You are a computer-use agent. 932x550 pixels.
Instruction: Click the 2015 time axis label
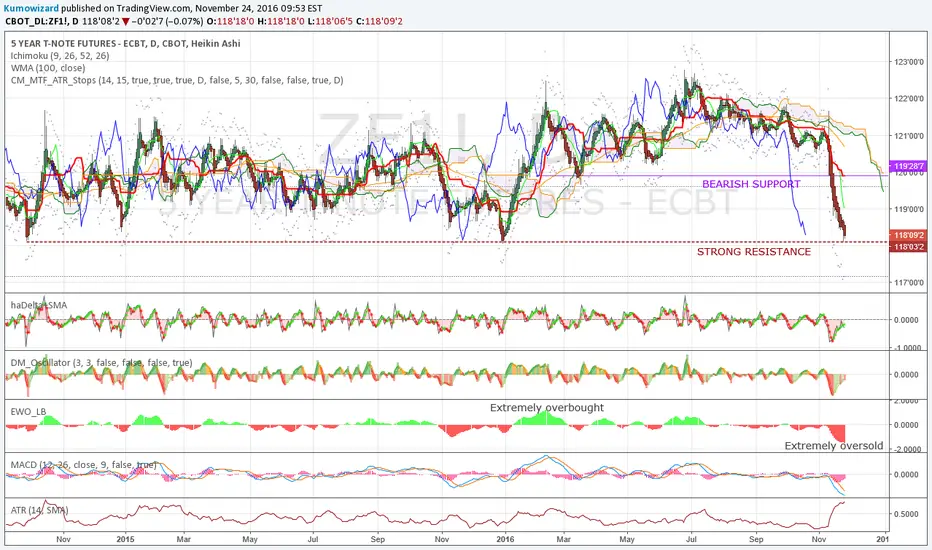click(125, 539)
